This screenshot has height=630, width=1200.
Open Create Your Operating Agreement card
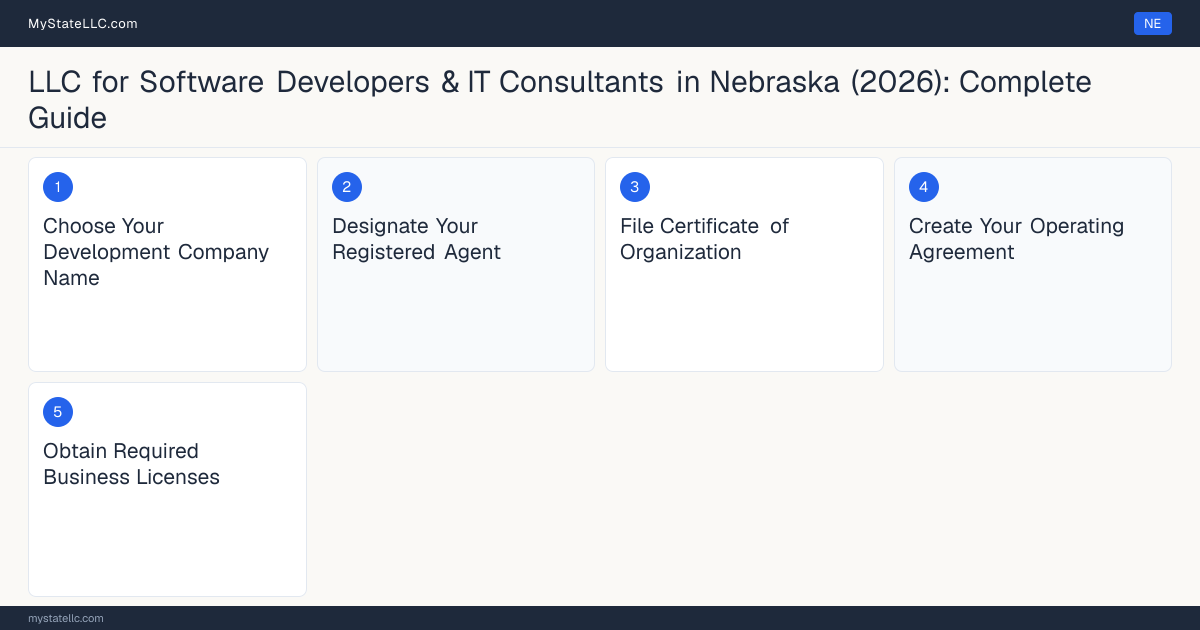click(1033, 264)
